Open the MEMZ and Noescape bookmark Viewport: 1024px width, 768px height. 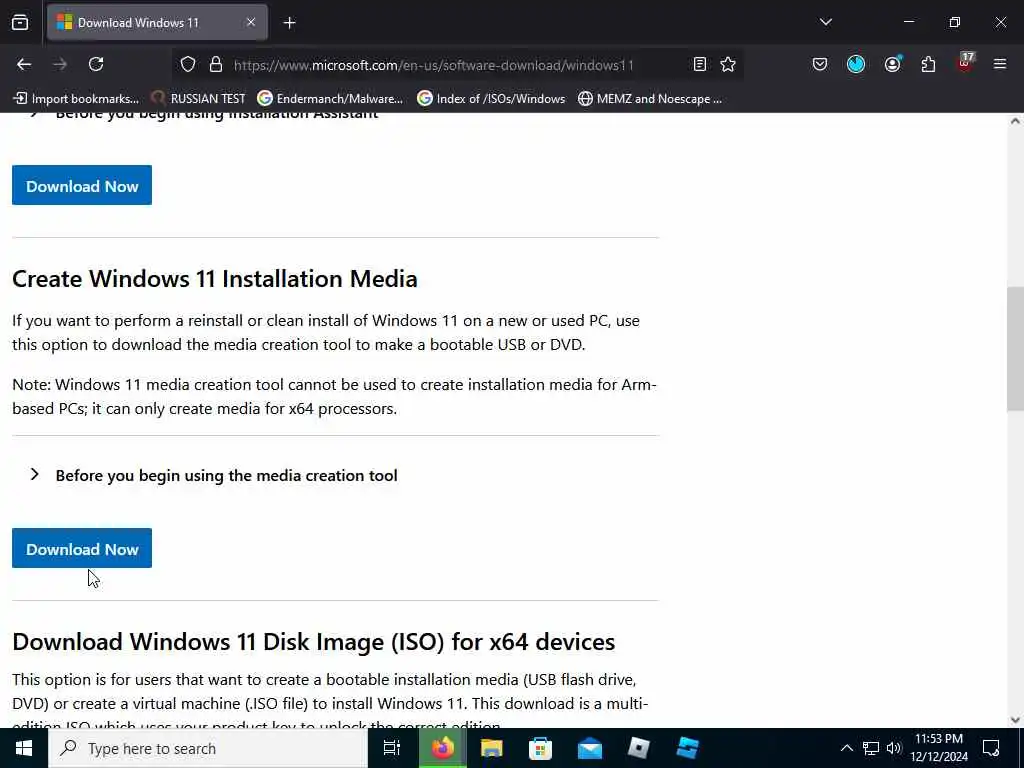650,99
